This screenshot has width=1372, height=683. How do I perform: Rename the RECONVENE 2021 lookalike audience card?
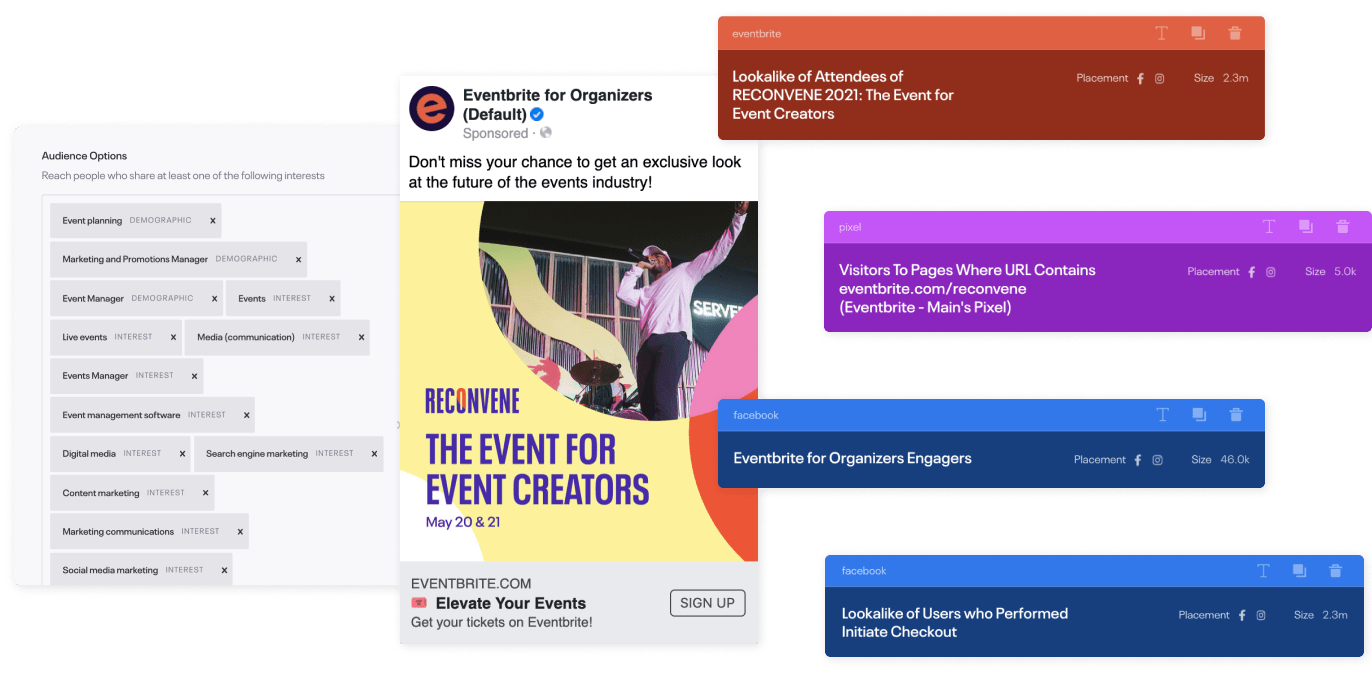tap(1161, 33)
